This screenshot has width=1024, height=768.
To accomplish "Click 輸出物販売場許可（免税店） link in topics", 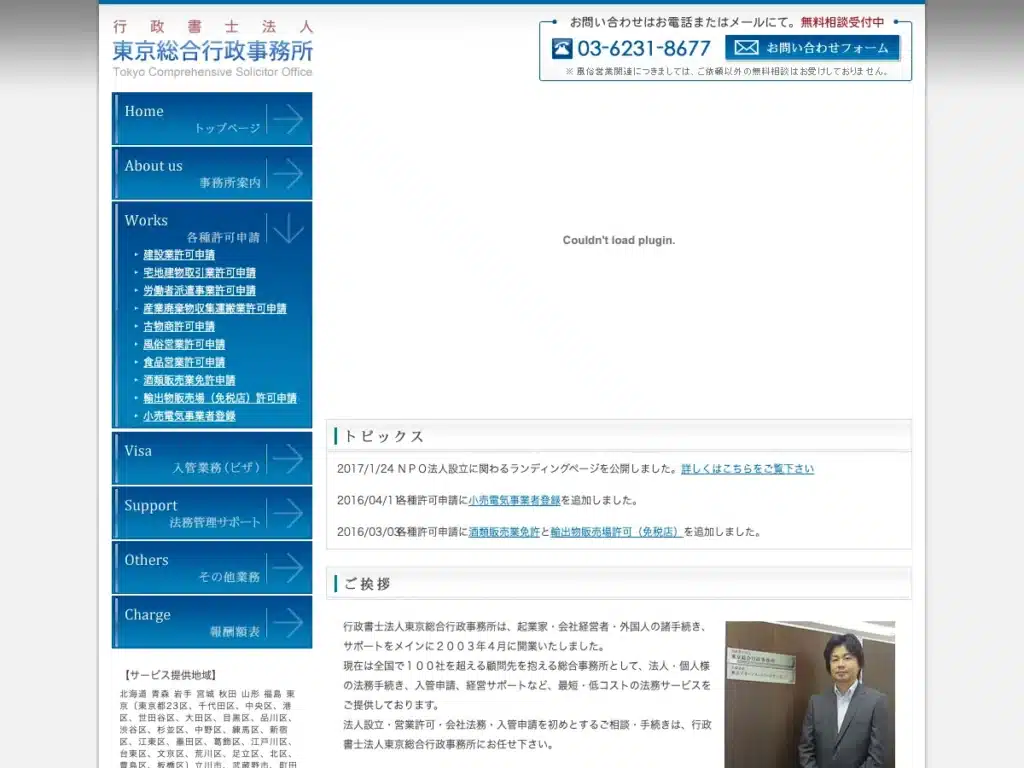I will click(616, 532).
